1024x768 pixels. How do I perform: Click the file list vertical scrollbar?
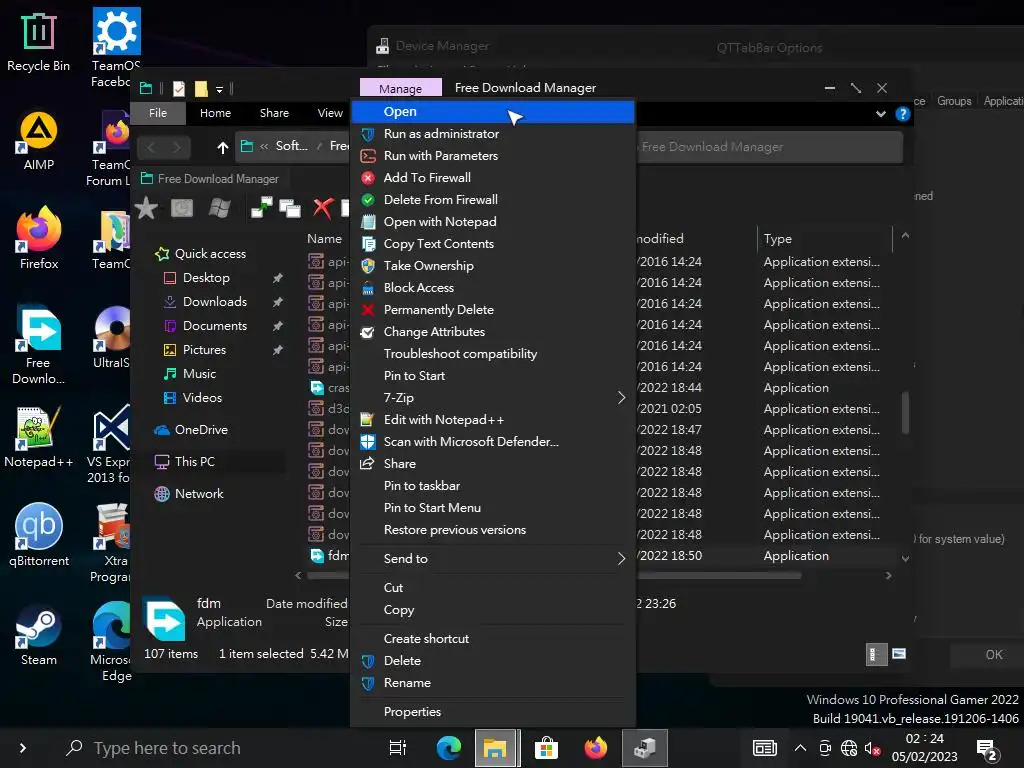[x=905, y=411]
